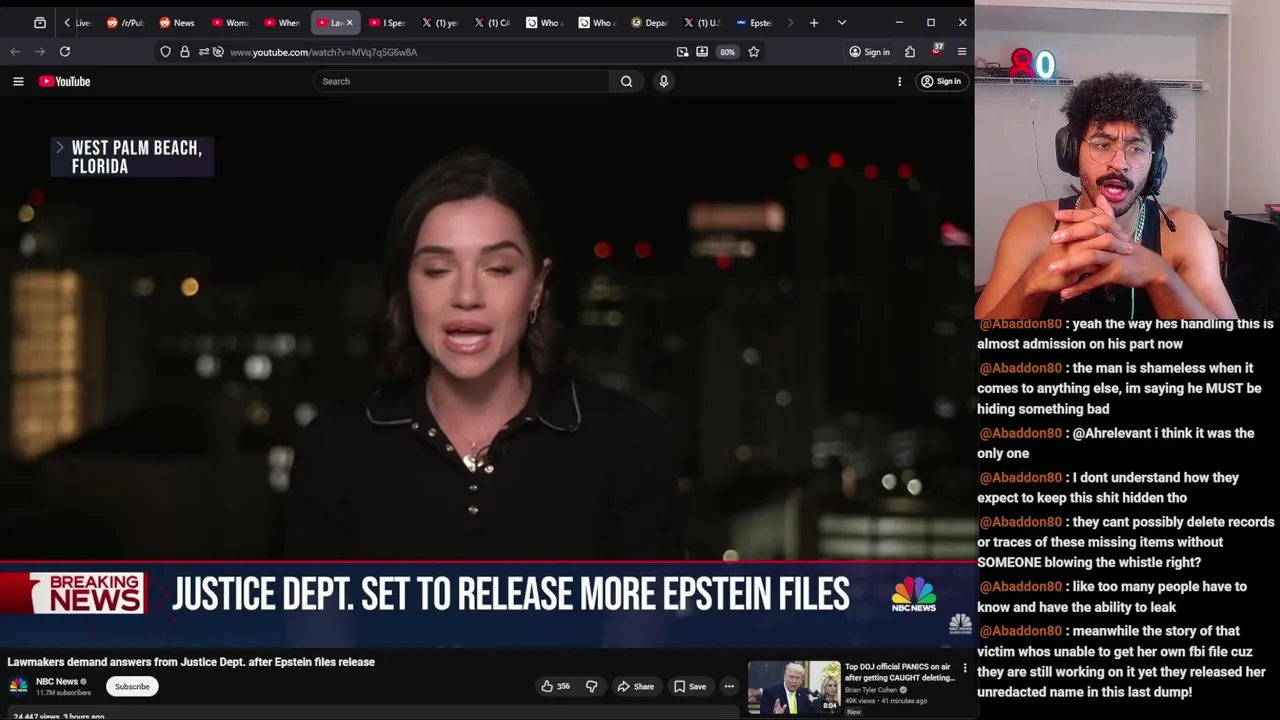The width and height of the screenshot is (1280, 720).
Task: Click the autoplay blocked icon in address bar
Action: (x=218, y=51)
